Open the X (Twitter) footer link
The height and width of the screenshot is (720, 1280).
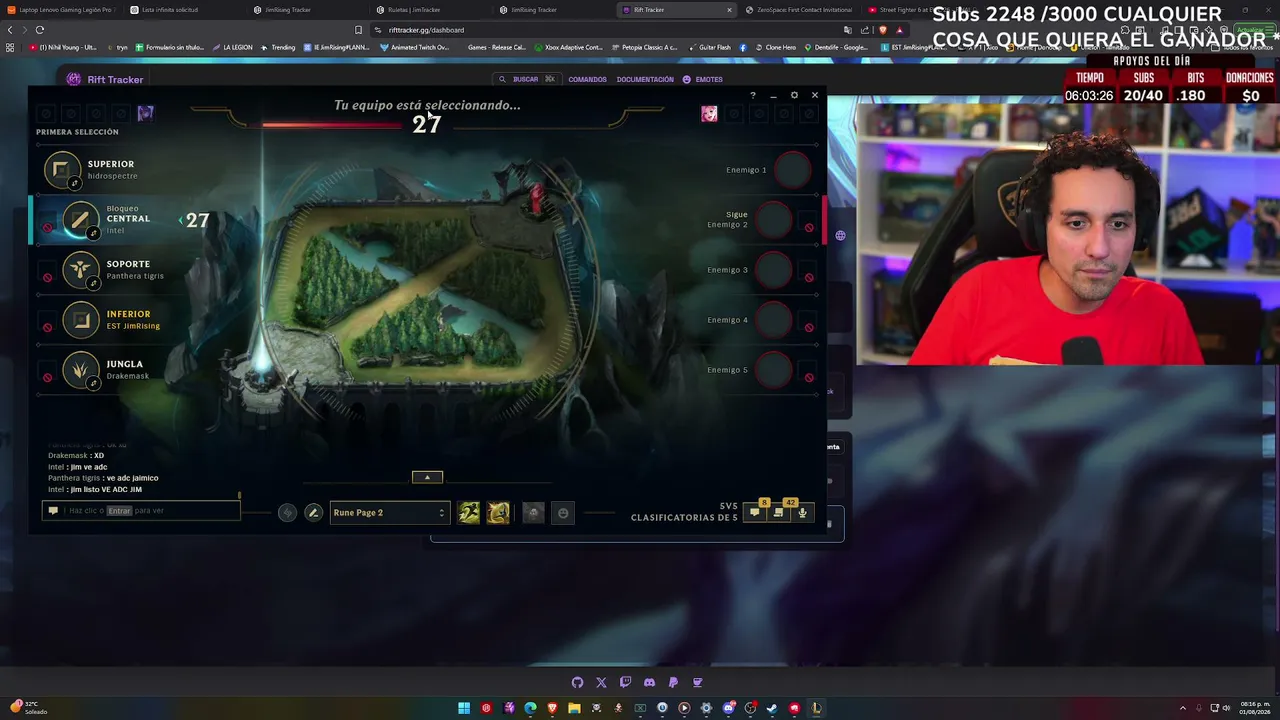601,683
